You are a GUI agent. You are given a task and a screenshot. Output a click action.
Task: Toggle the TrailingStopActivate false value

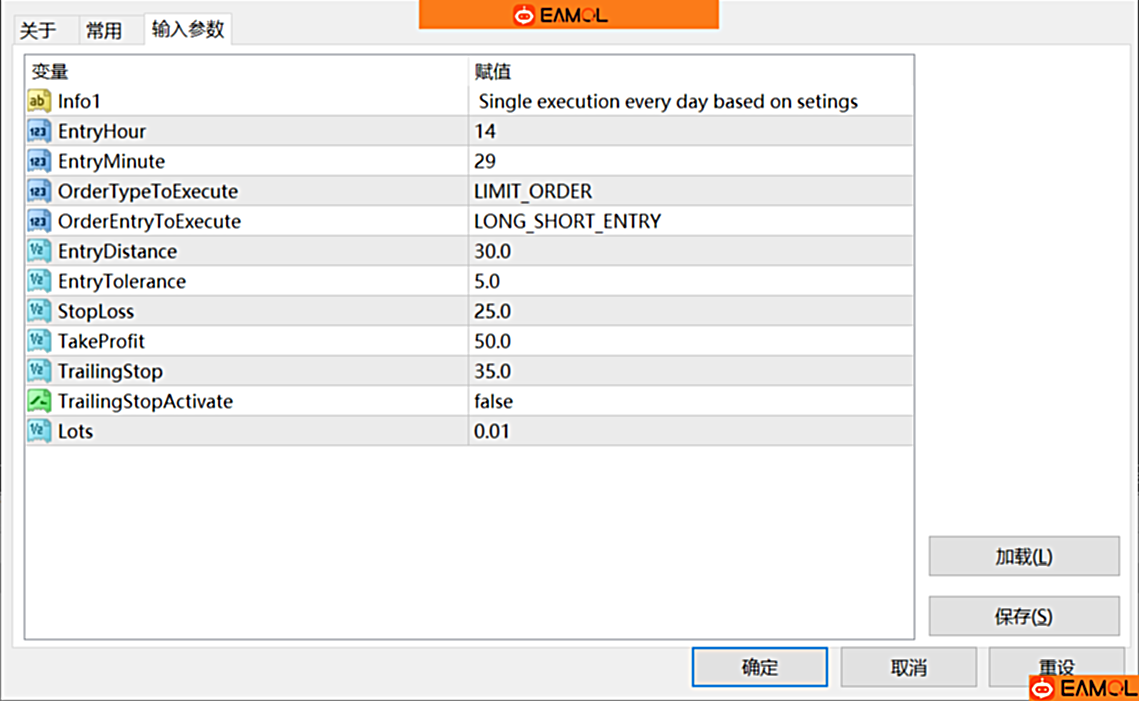[690, 401]
